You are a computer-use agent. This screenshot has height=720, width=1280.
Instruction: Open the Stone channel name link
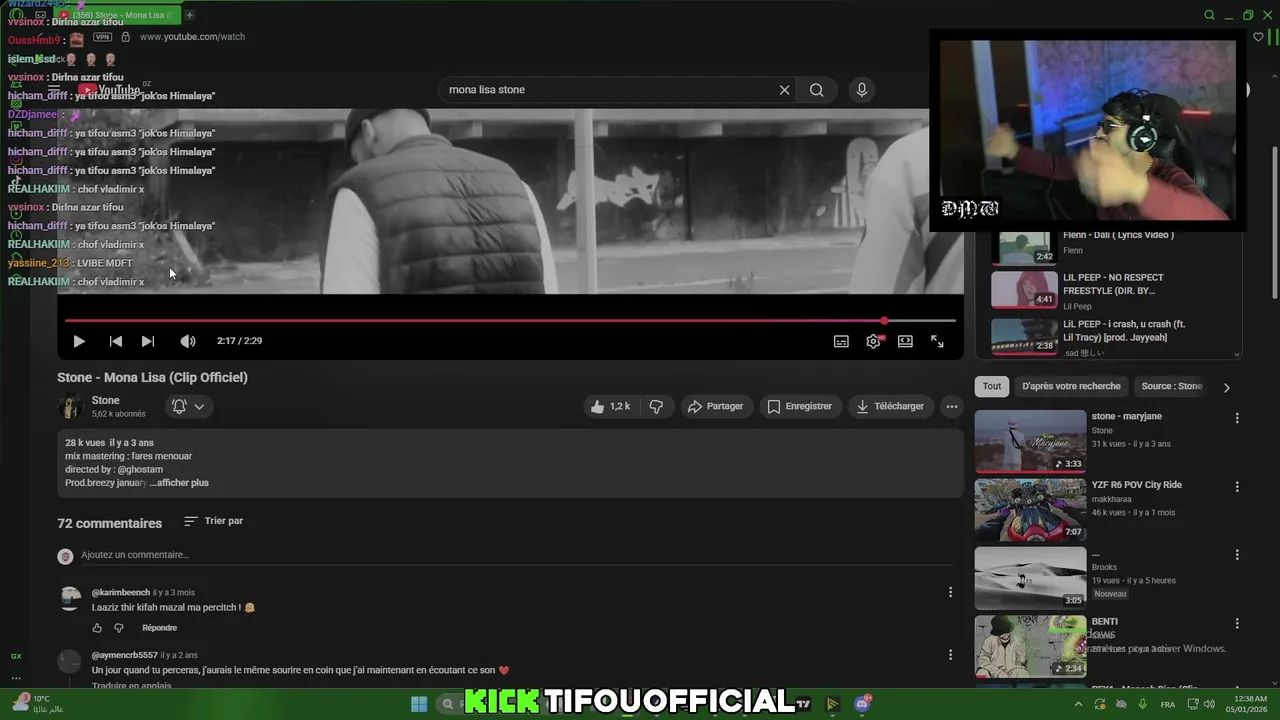pos(105,400)
